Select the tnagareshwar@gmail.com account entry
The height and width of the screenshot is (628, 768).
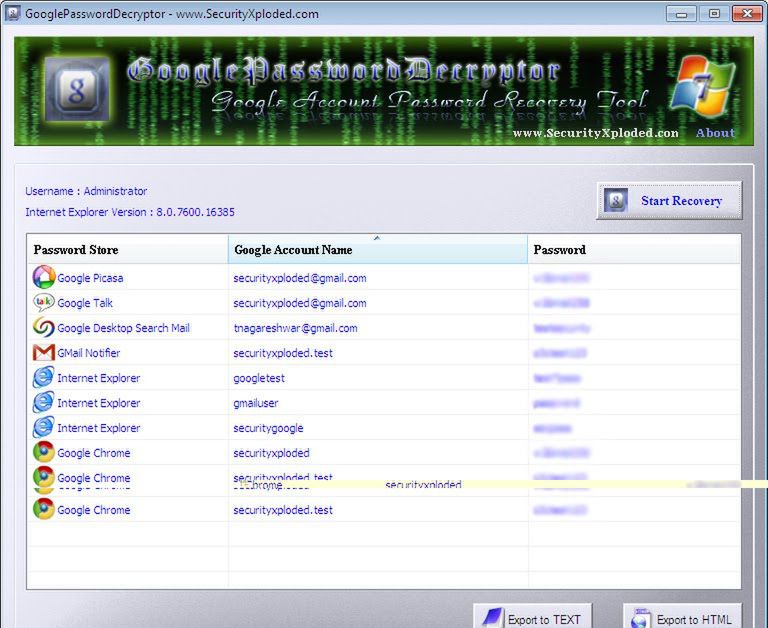[x=295, y=328]
